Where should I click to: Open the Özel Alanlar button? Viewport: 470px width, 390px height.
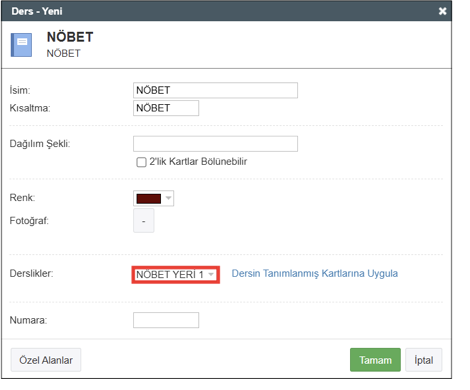46,360
